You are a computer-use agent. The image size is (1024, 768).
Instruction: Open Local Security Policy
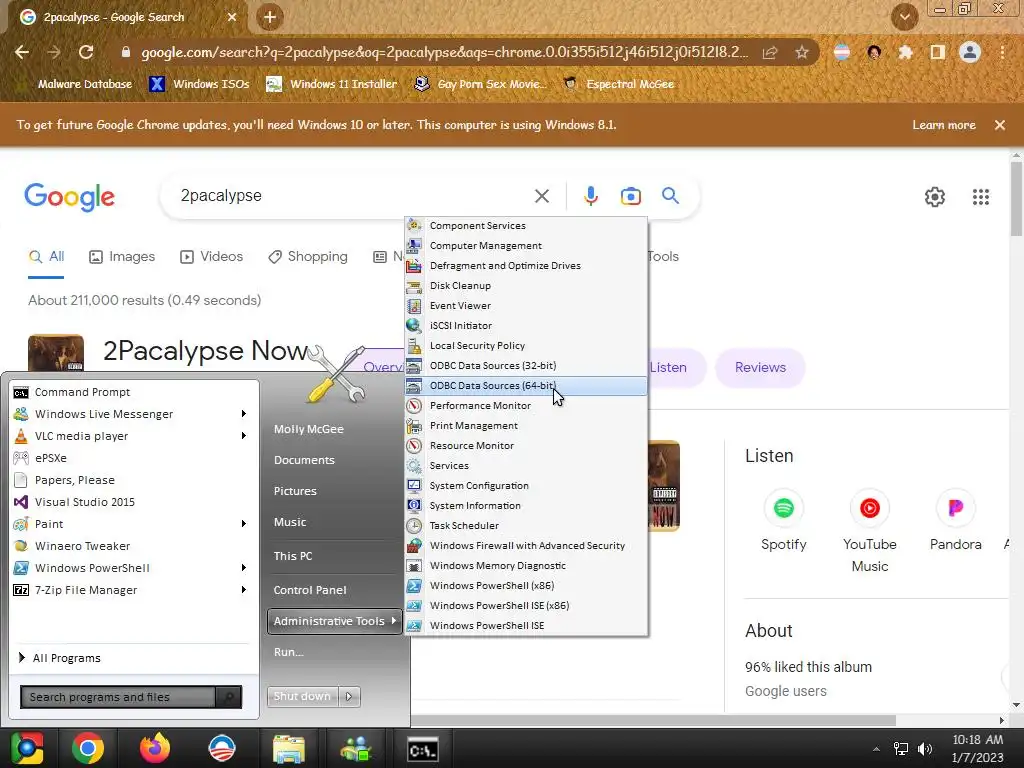click(526, 345)
